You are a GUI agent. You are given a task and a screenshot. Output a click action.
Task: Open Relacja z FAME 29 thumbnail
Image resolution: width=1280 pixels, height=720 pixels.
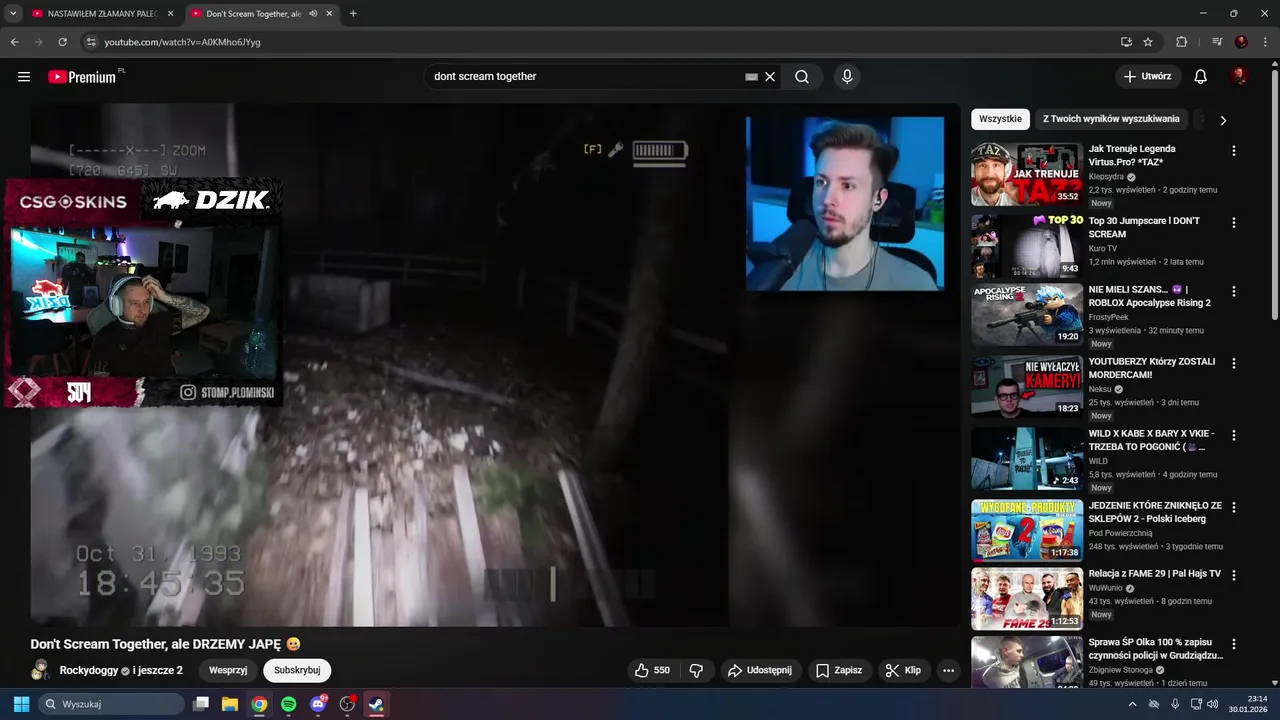pos(1027,600)
